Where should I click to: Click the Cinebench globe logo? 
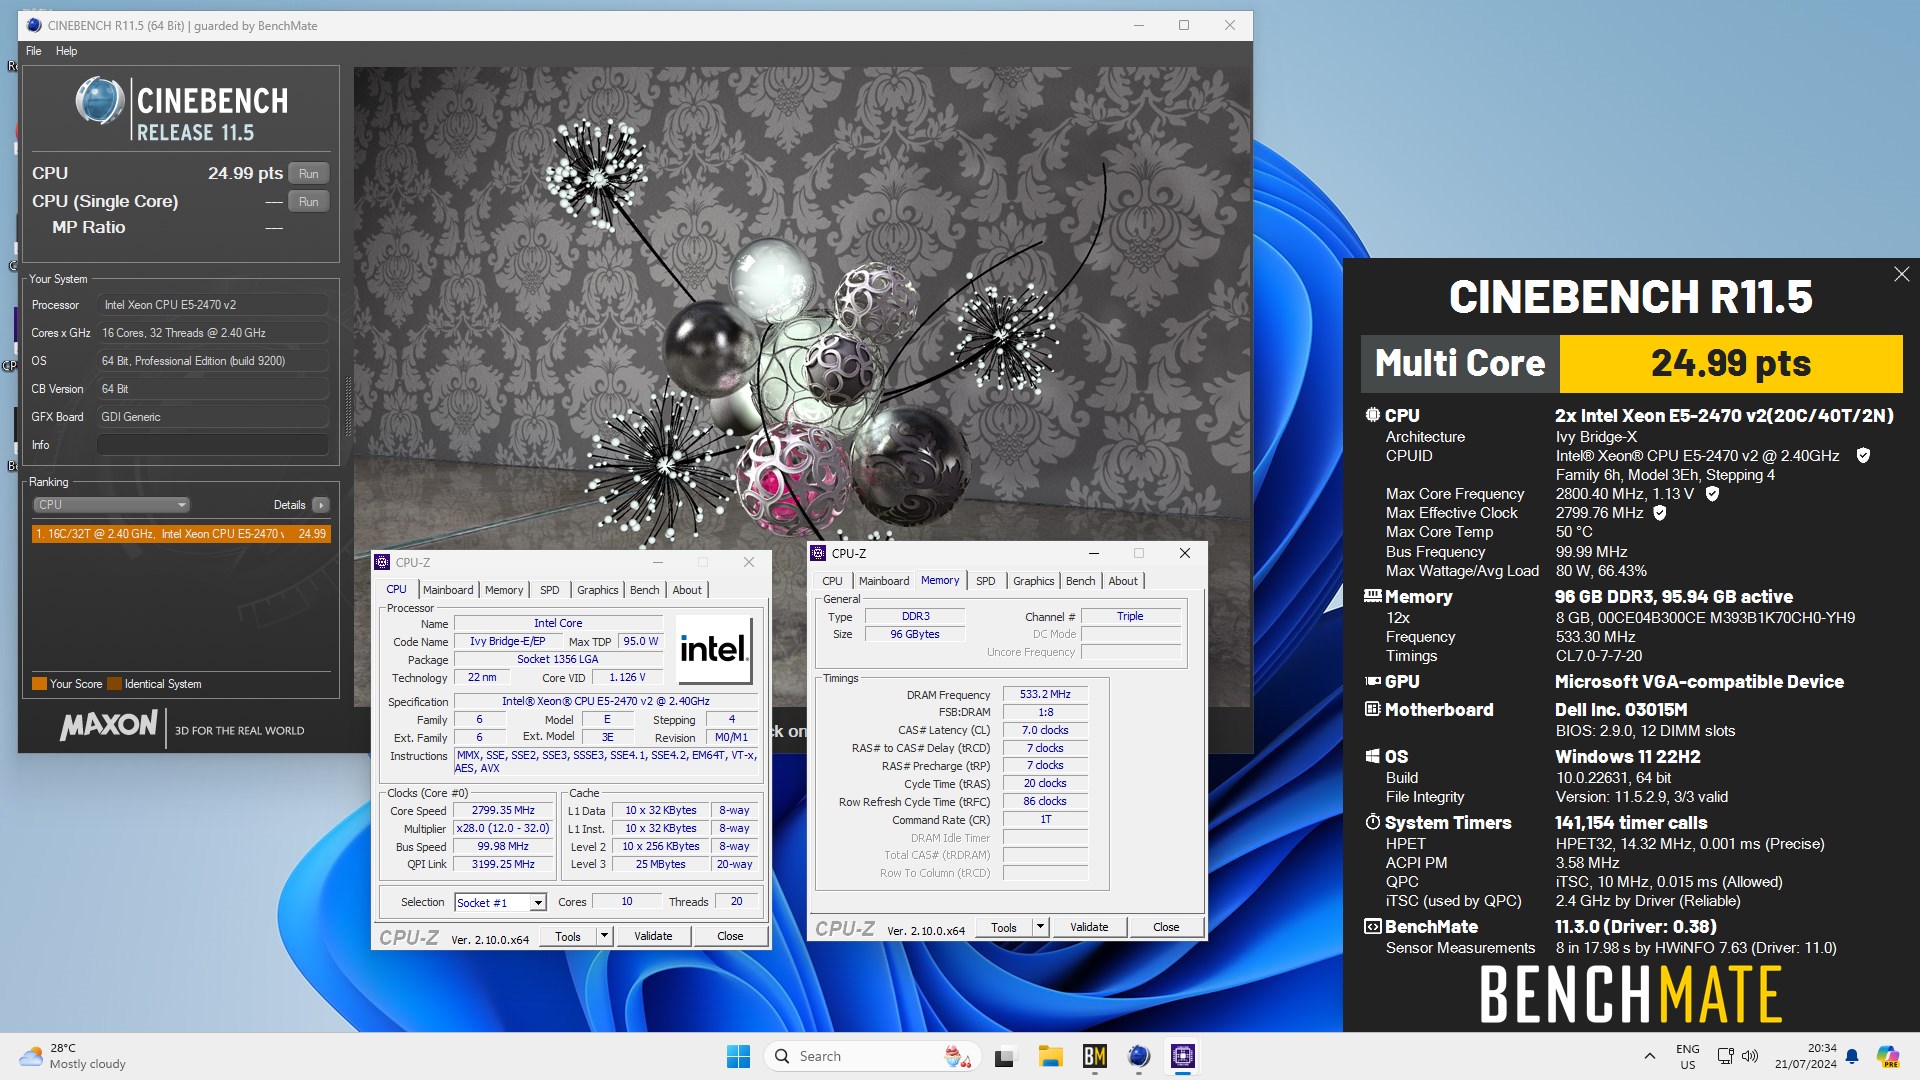100,102
